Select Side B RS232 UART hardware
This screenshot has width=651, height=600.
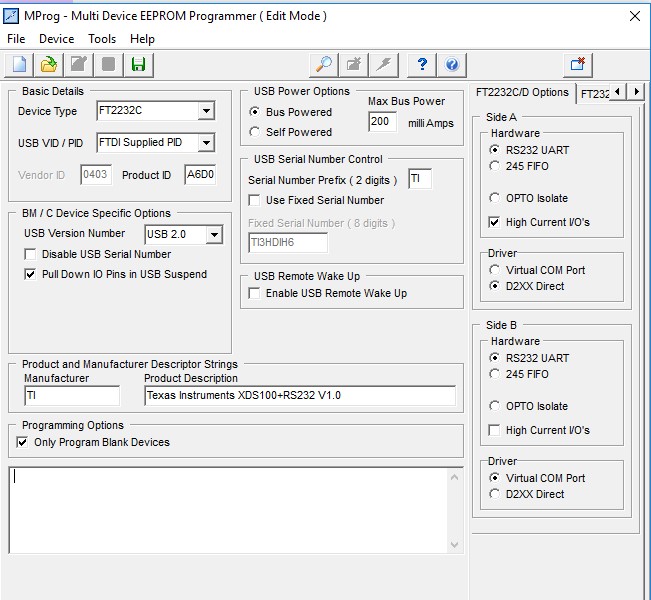[x=529, y=358]
